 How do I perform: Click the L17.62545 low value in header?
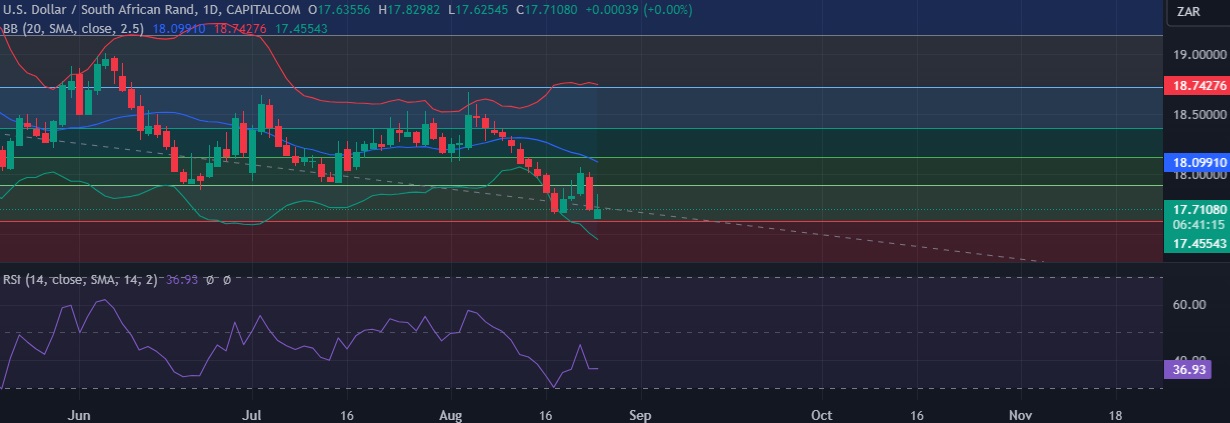480,9
